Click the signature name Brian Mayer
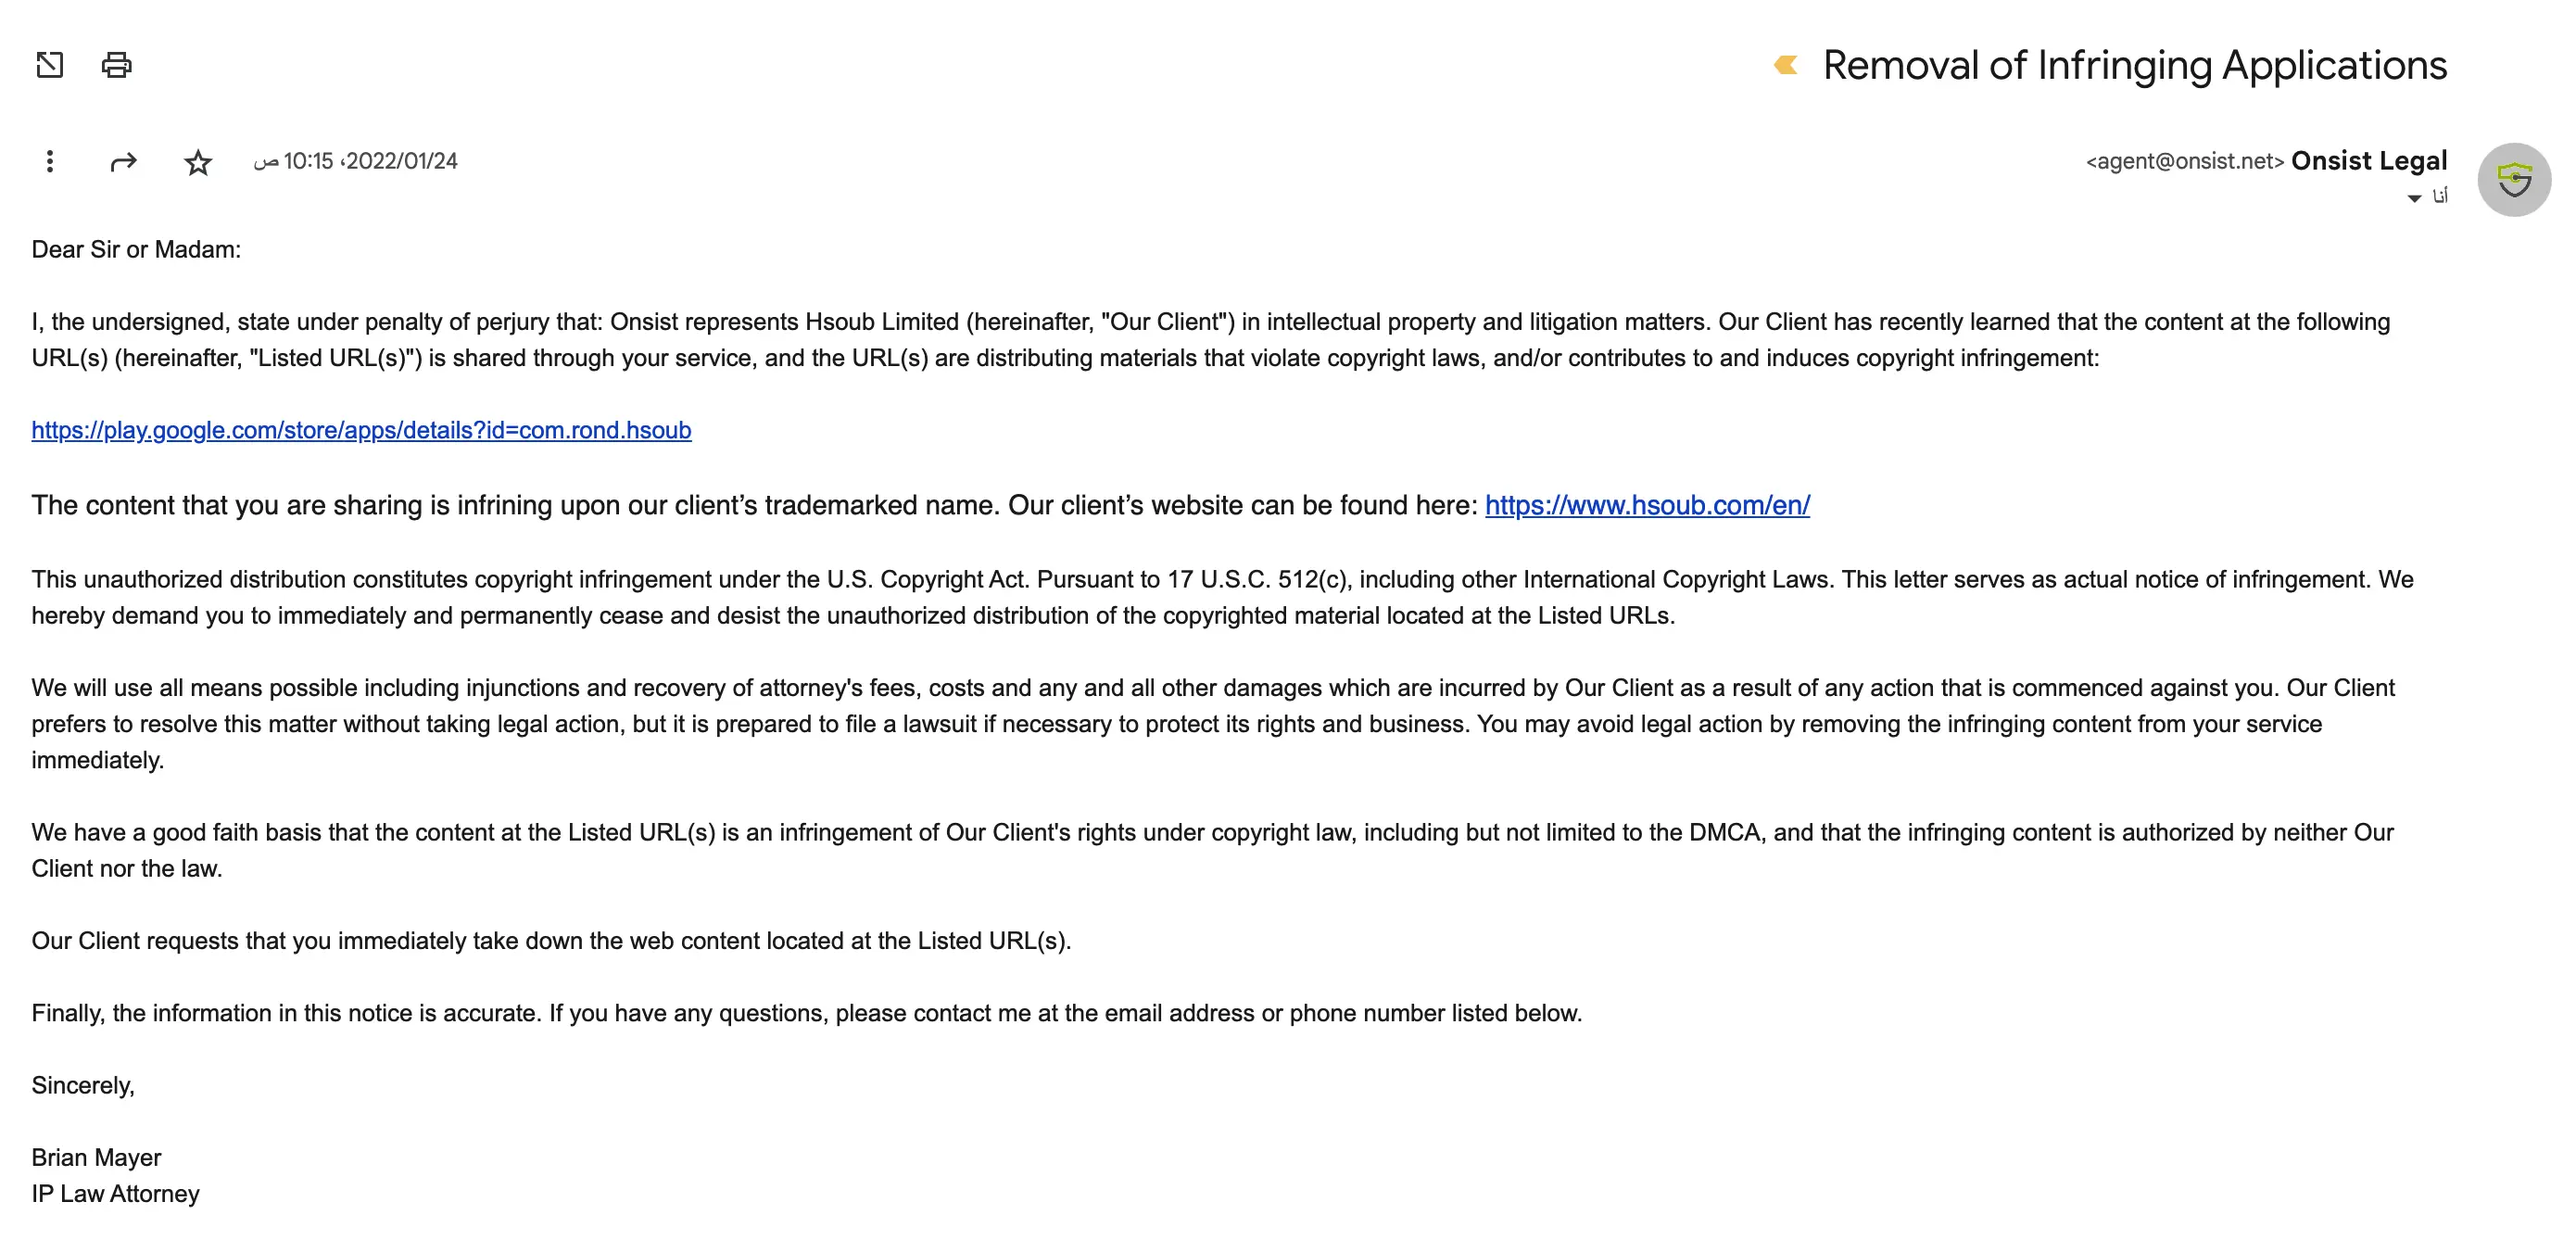Screen dimensions: 2576x1240 click(x=96, y=1157)
